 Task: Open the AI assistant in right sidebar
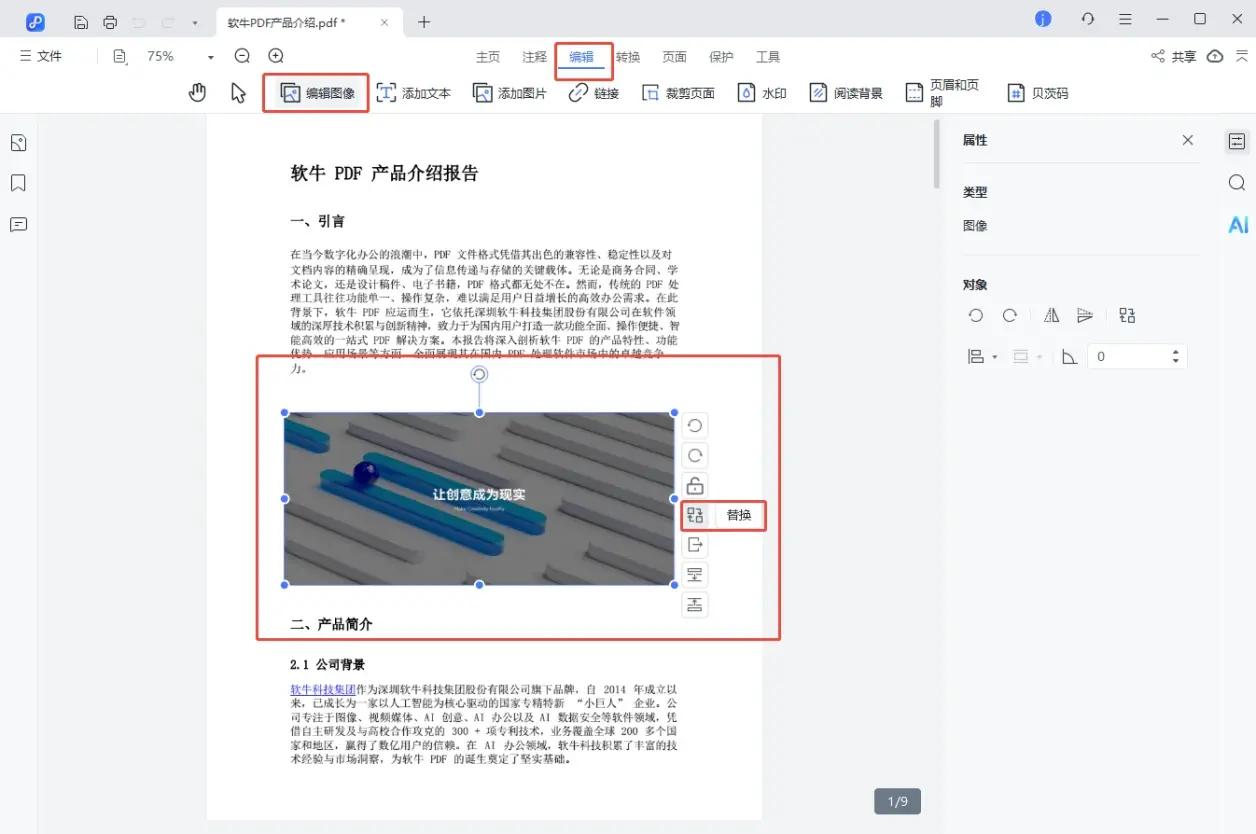click(1238, 225)
